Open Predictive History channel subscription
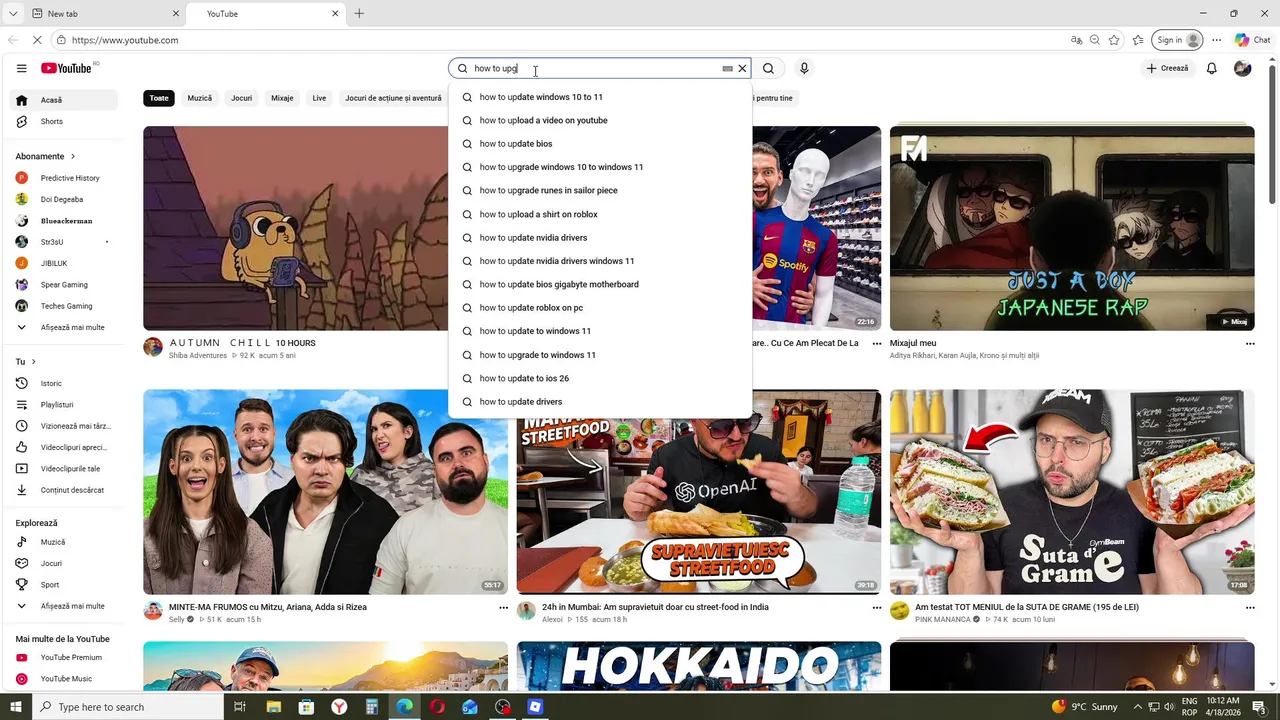1280x720 pixels. point(64,178)
